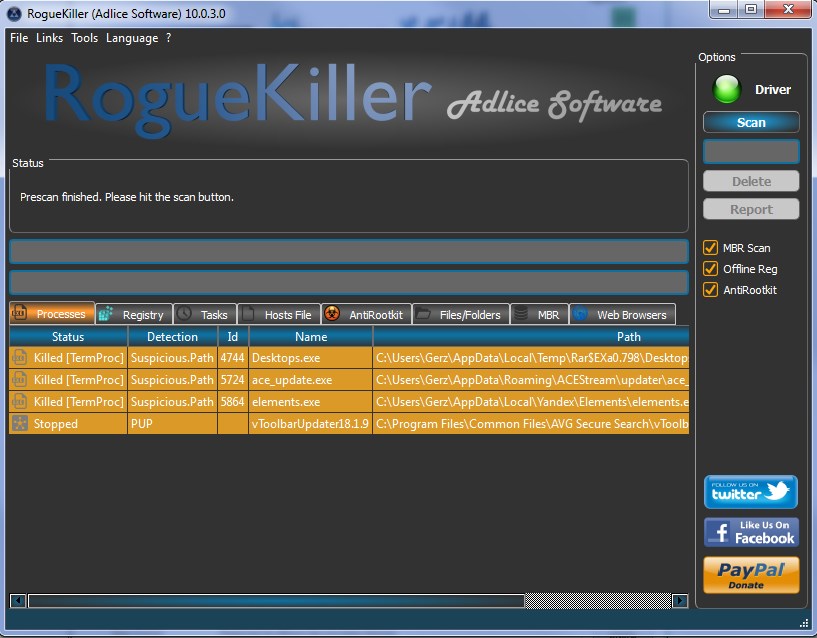Open the File menu
The height and width of the screenshot is (638, 817).
19,38
